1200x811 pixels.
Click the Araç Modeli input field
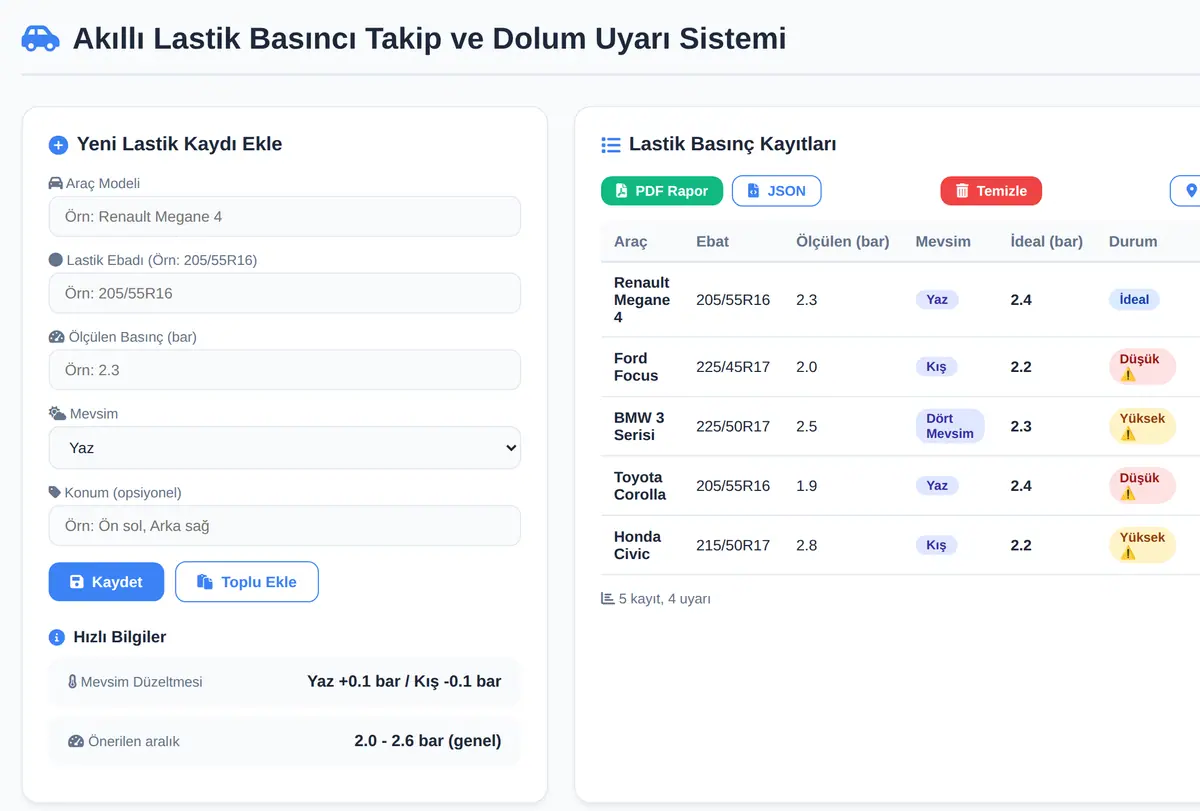(x=285, y=216)
